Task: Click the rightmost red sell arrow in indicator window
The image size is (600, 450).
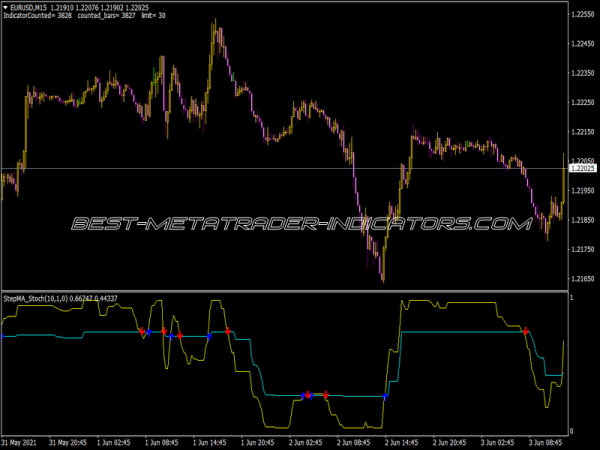Action: click(x=527, y=330)
